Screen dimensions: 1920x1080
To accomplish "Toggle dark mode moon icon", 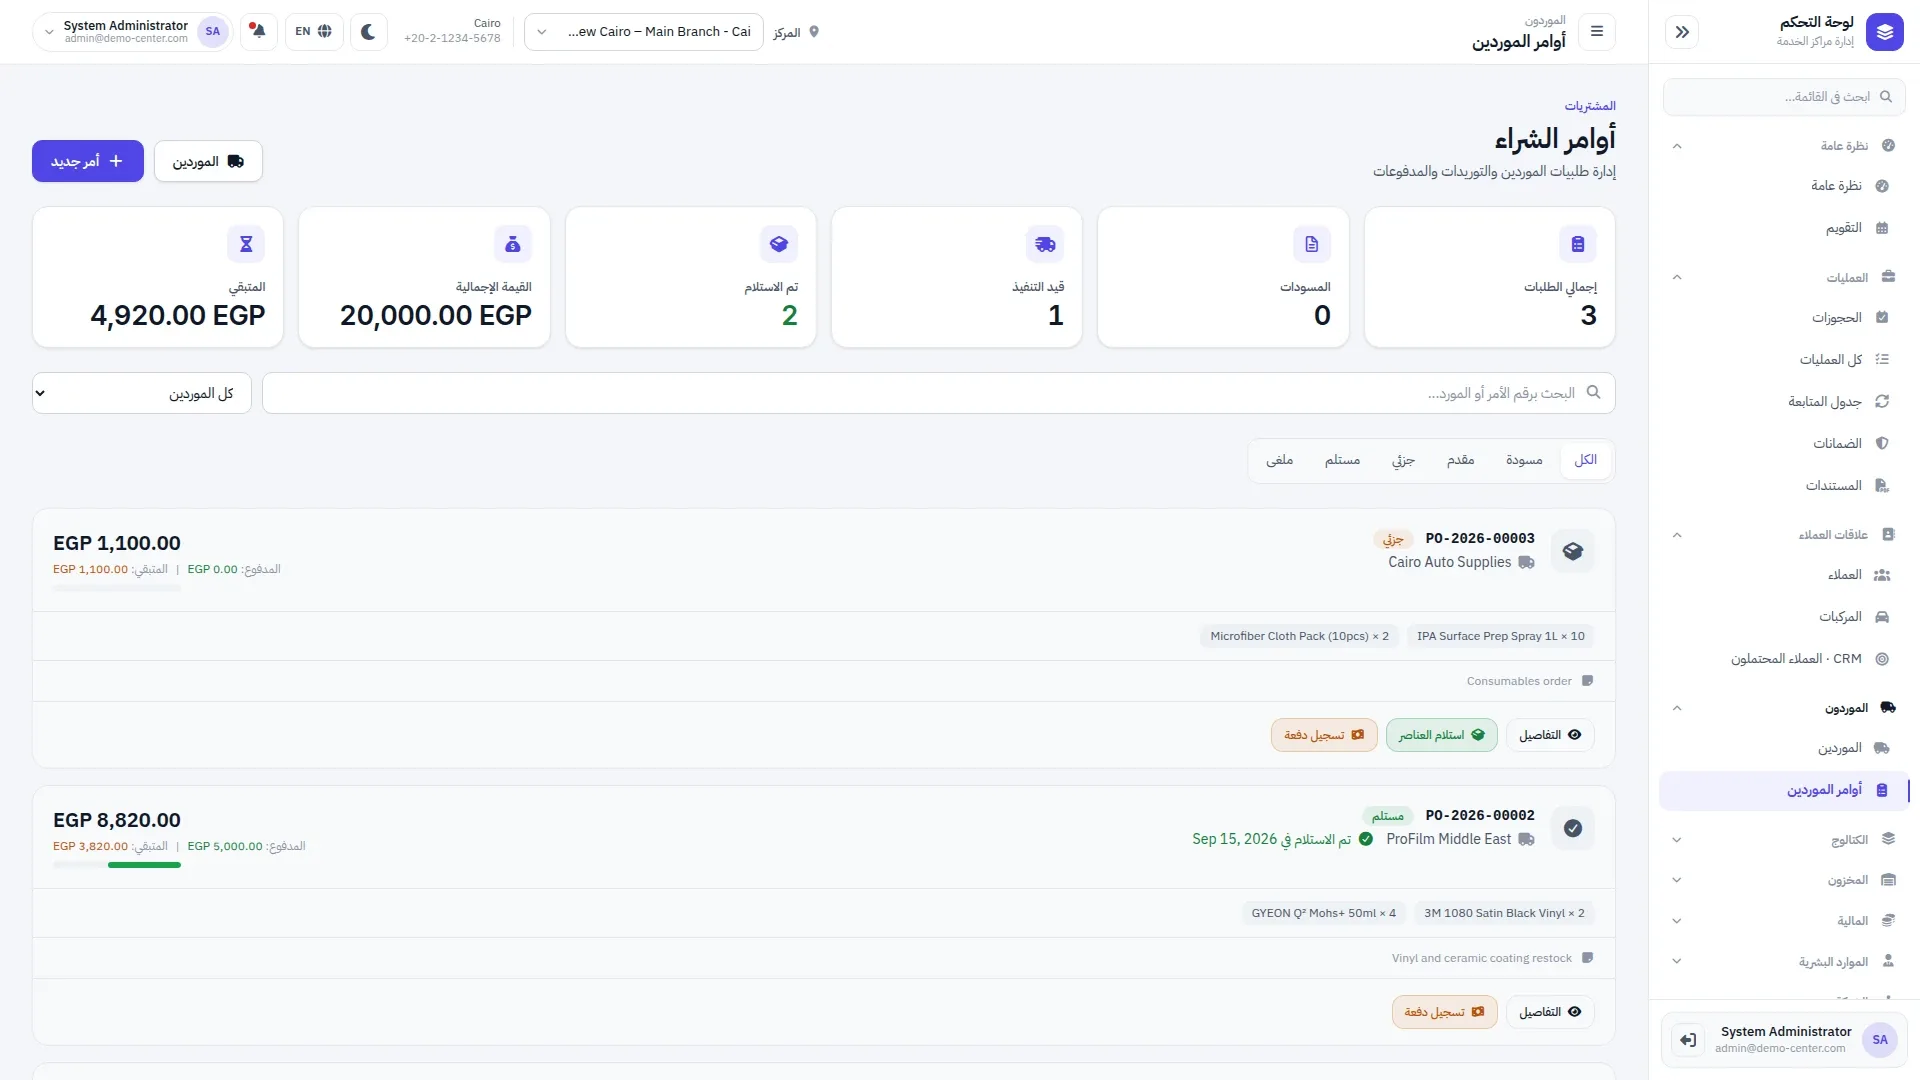I will tap(368, 32).
